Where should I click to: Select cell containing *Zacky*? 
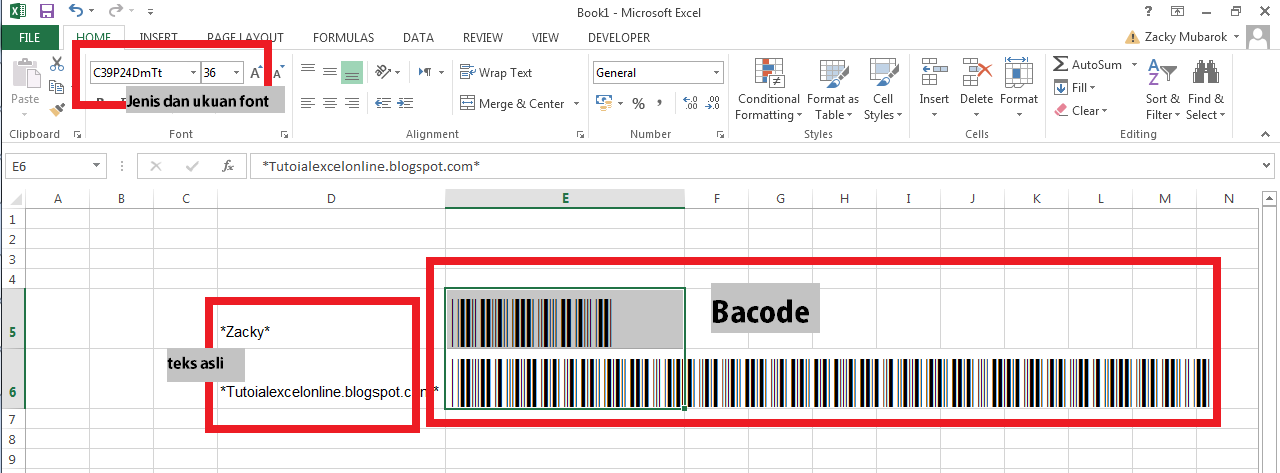click(331, 318)
